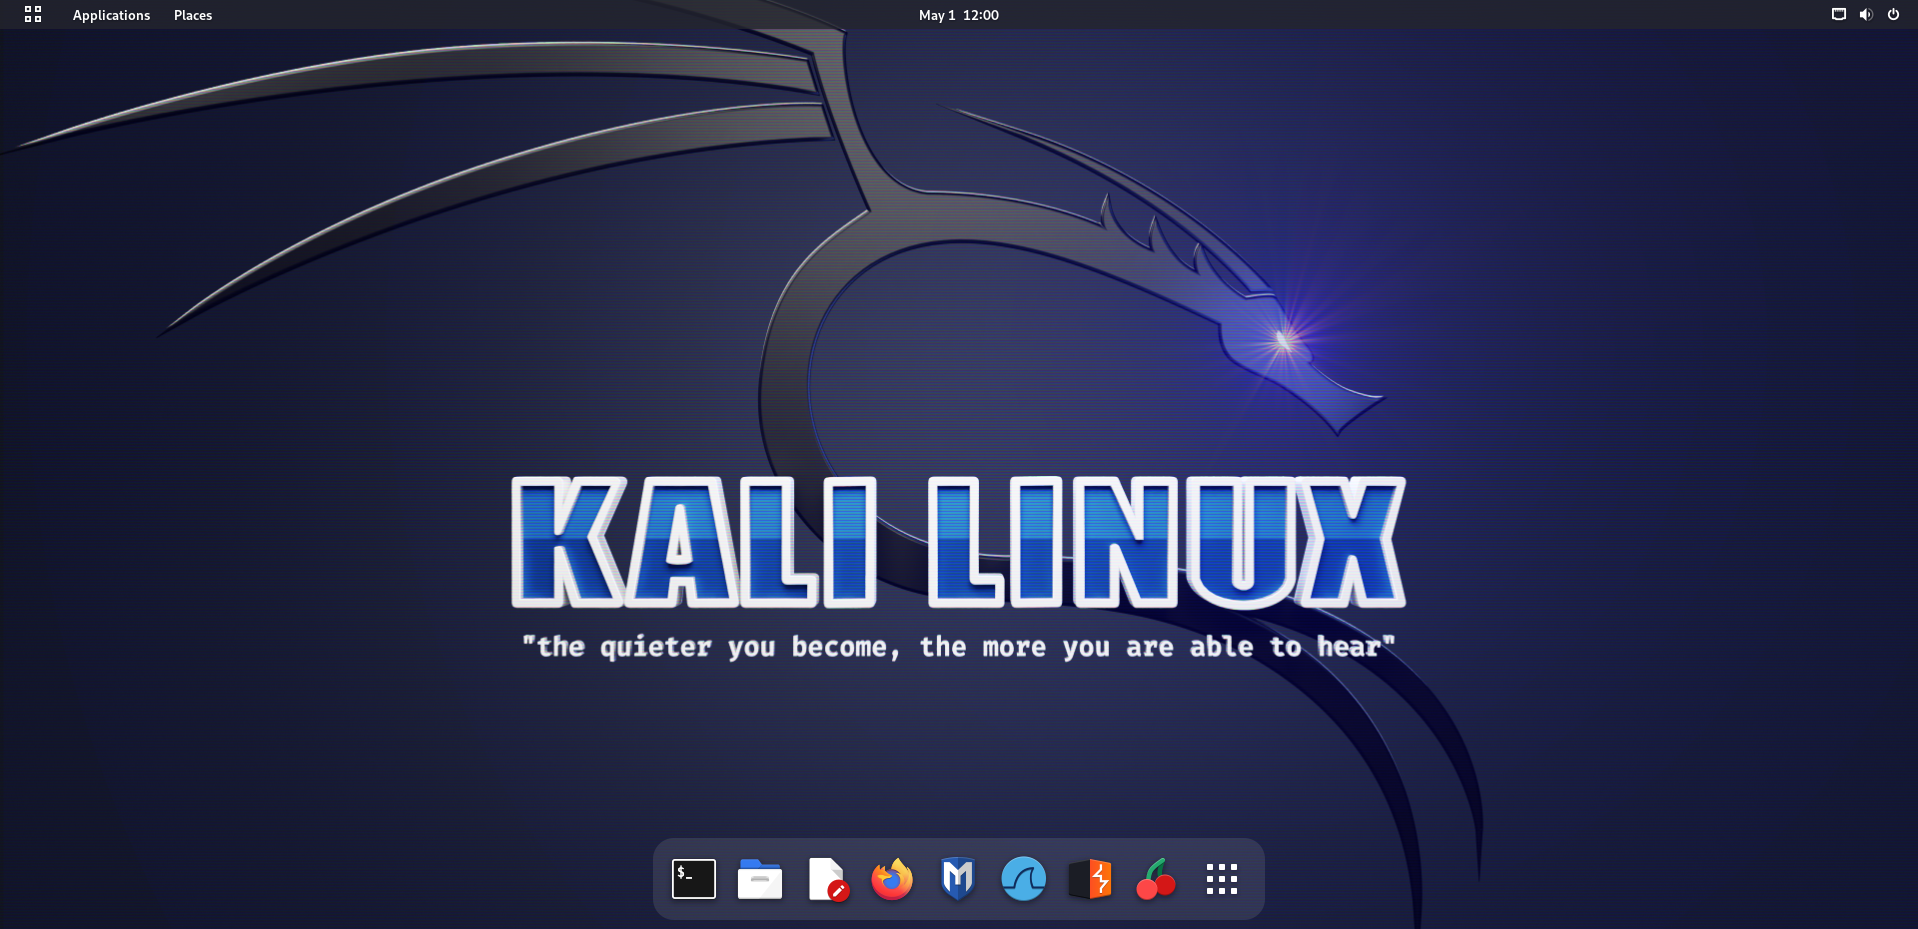Open CherryTree notes from the dock
The image size is (1918, 929).
coord(1156,879)
